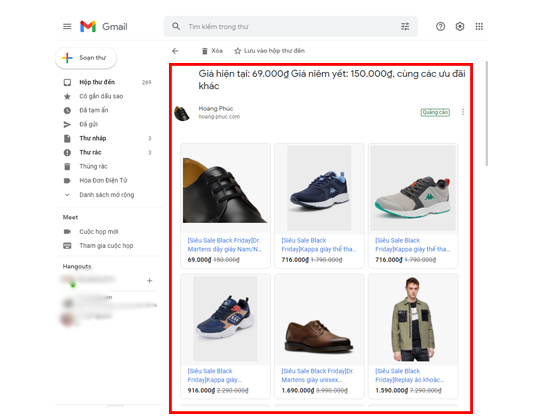The width and height of the screenshot is (560, 420).
Task: Click Friday]Kappa giày... 916.000₫ product link
Action: 215,376
